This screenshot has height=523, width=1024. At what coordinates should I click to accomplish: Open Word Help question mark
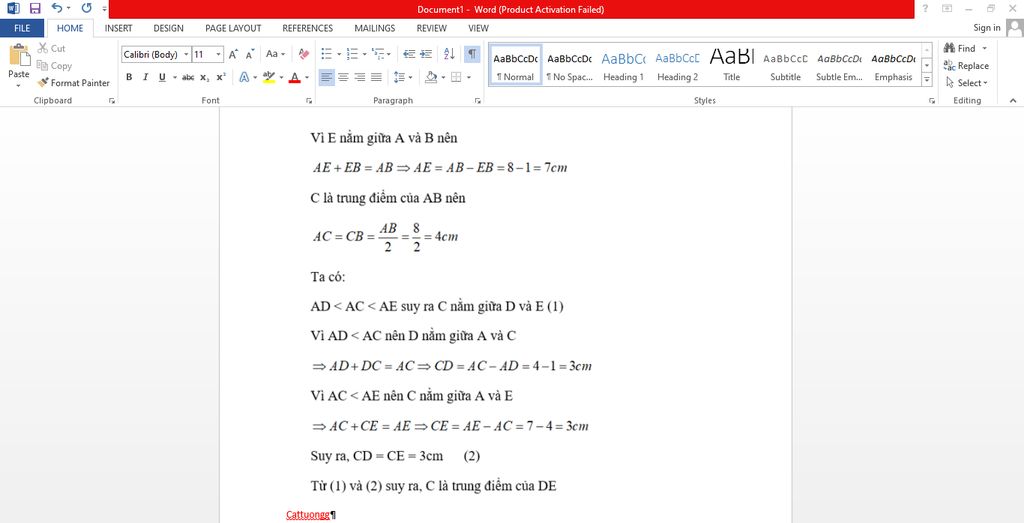click(925, 8)
